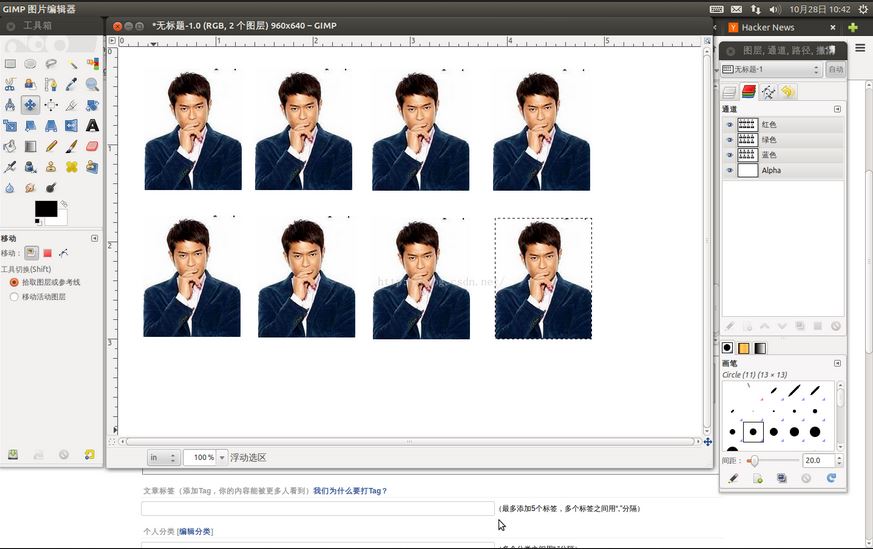
Task: Select the Dodge/Burn tool
Action: coord(51,188)
